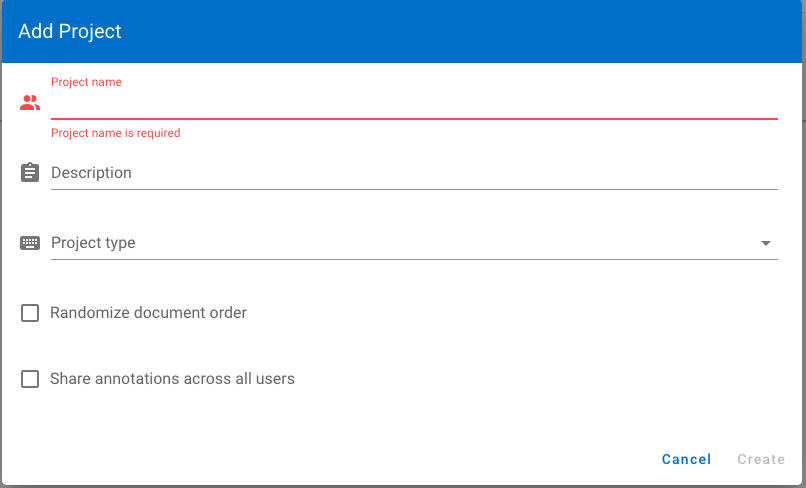Click the blue dialog header bar

click(x=402, y=31)
